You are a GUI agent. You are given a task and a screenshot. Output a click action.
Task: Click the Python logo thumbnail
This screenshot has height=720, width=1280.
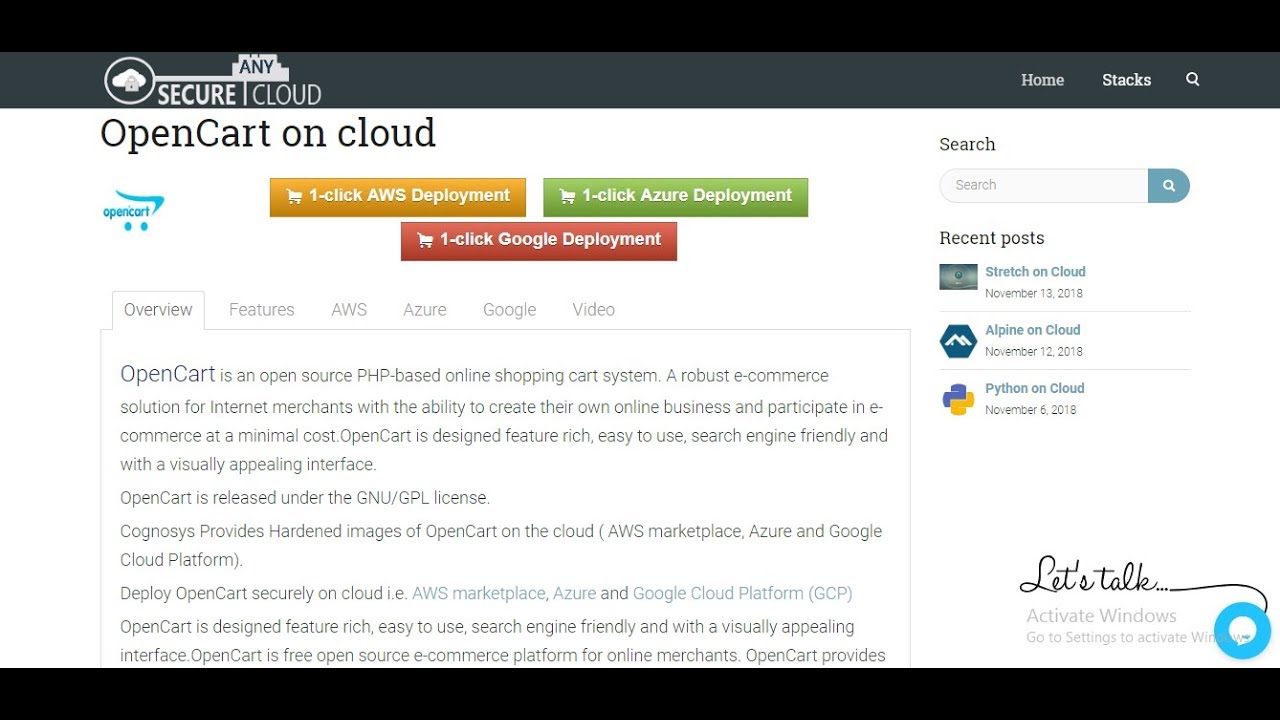[958, 399]
